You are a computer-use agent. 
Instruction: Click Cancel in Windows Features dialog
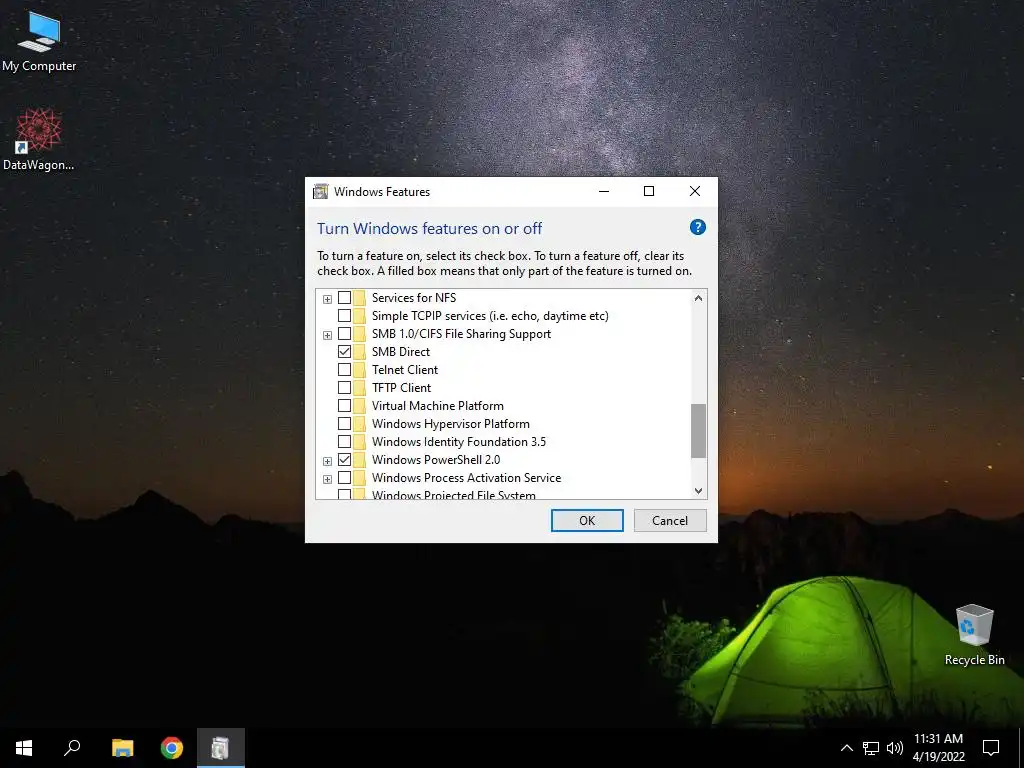(670, 520)
